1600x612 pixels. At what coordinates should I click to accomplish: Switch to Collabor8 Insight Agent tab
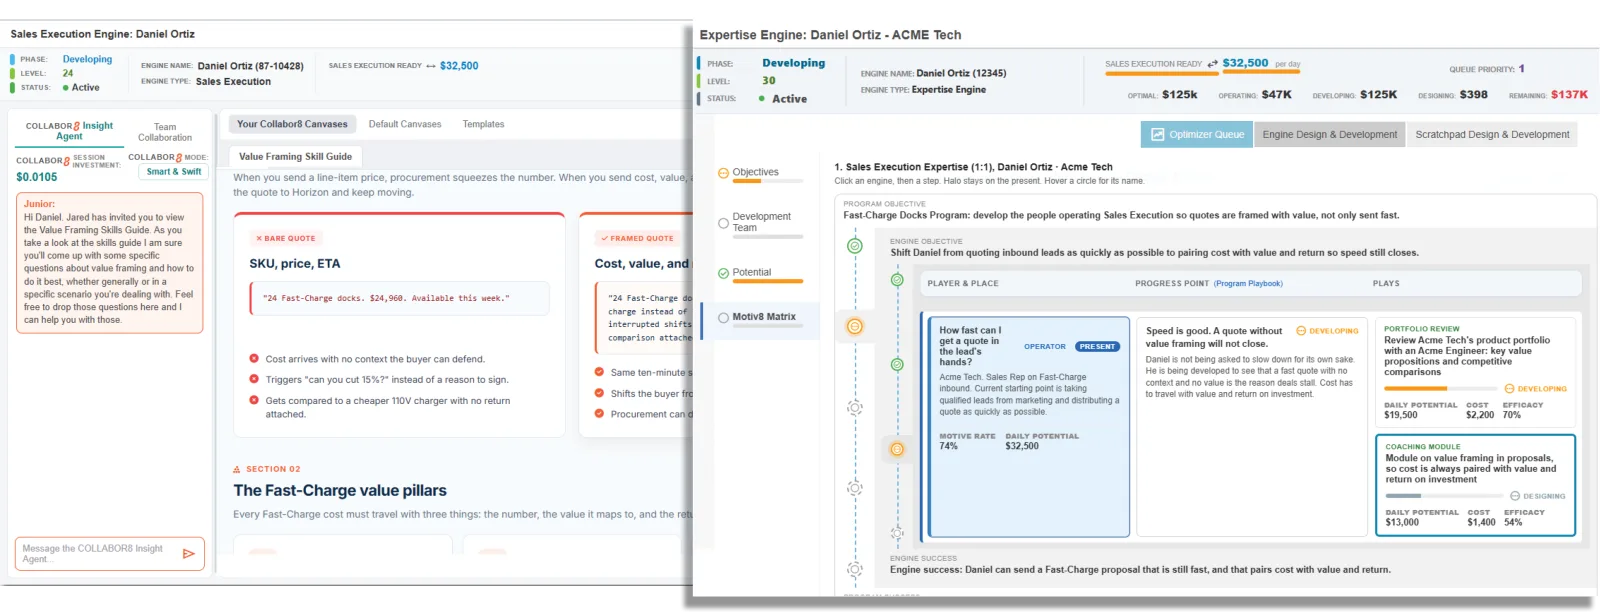pyautogui.click(x=69, y=131)
